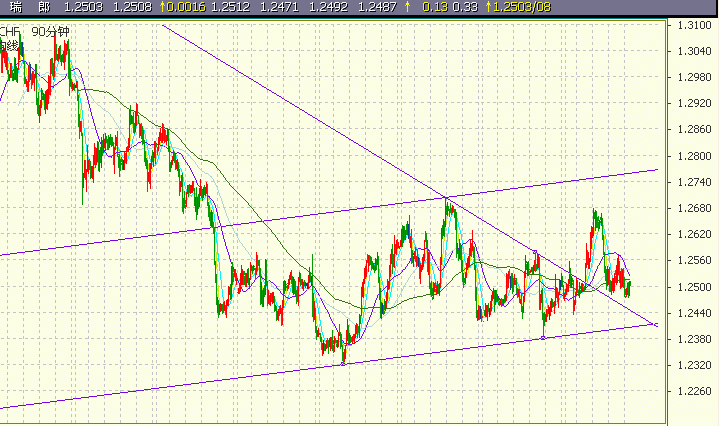Click the 1.2500 price axis label

point(694,287)
